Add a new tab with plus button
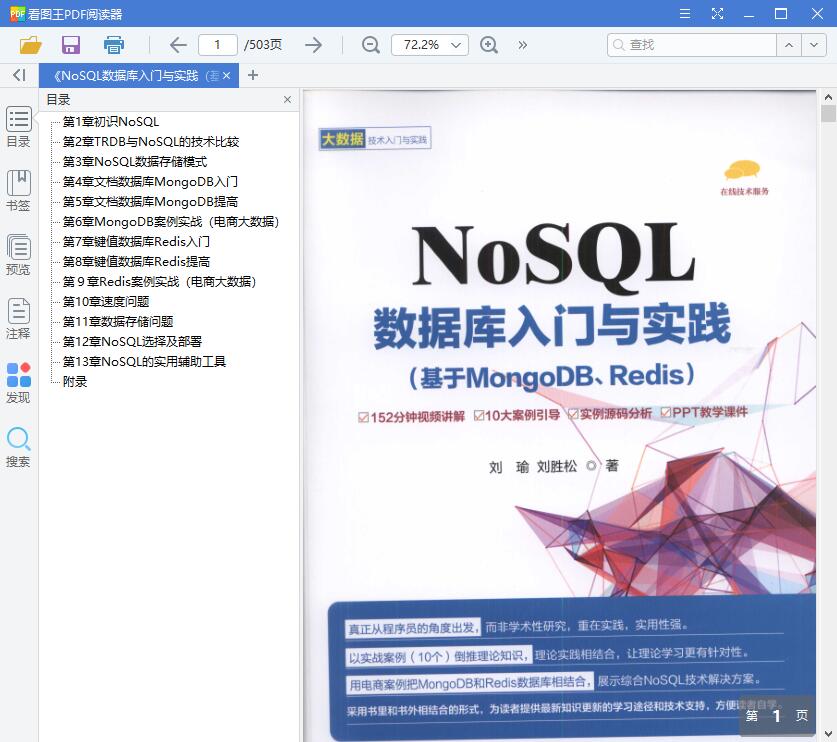The image size is (837, 742). 253,75
